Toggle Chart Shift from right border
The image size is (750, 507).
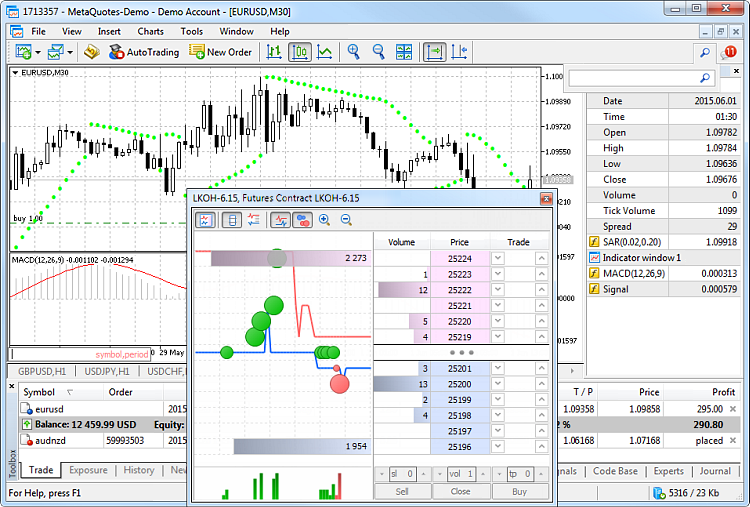[460, 52]
